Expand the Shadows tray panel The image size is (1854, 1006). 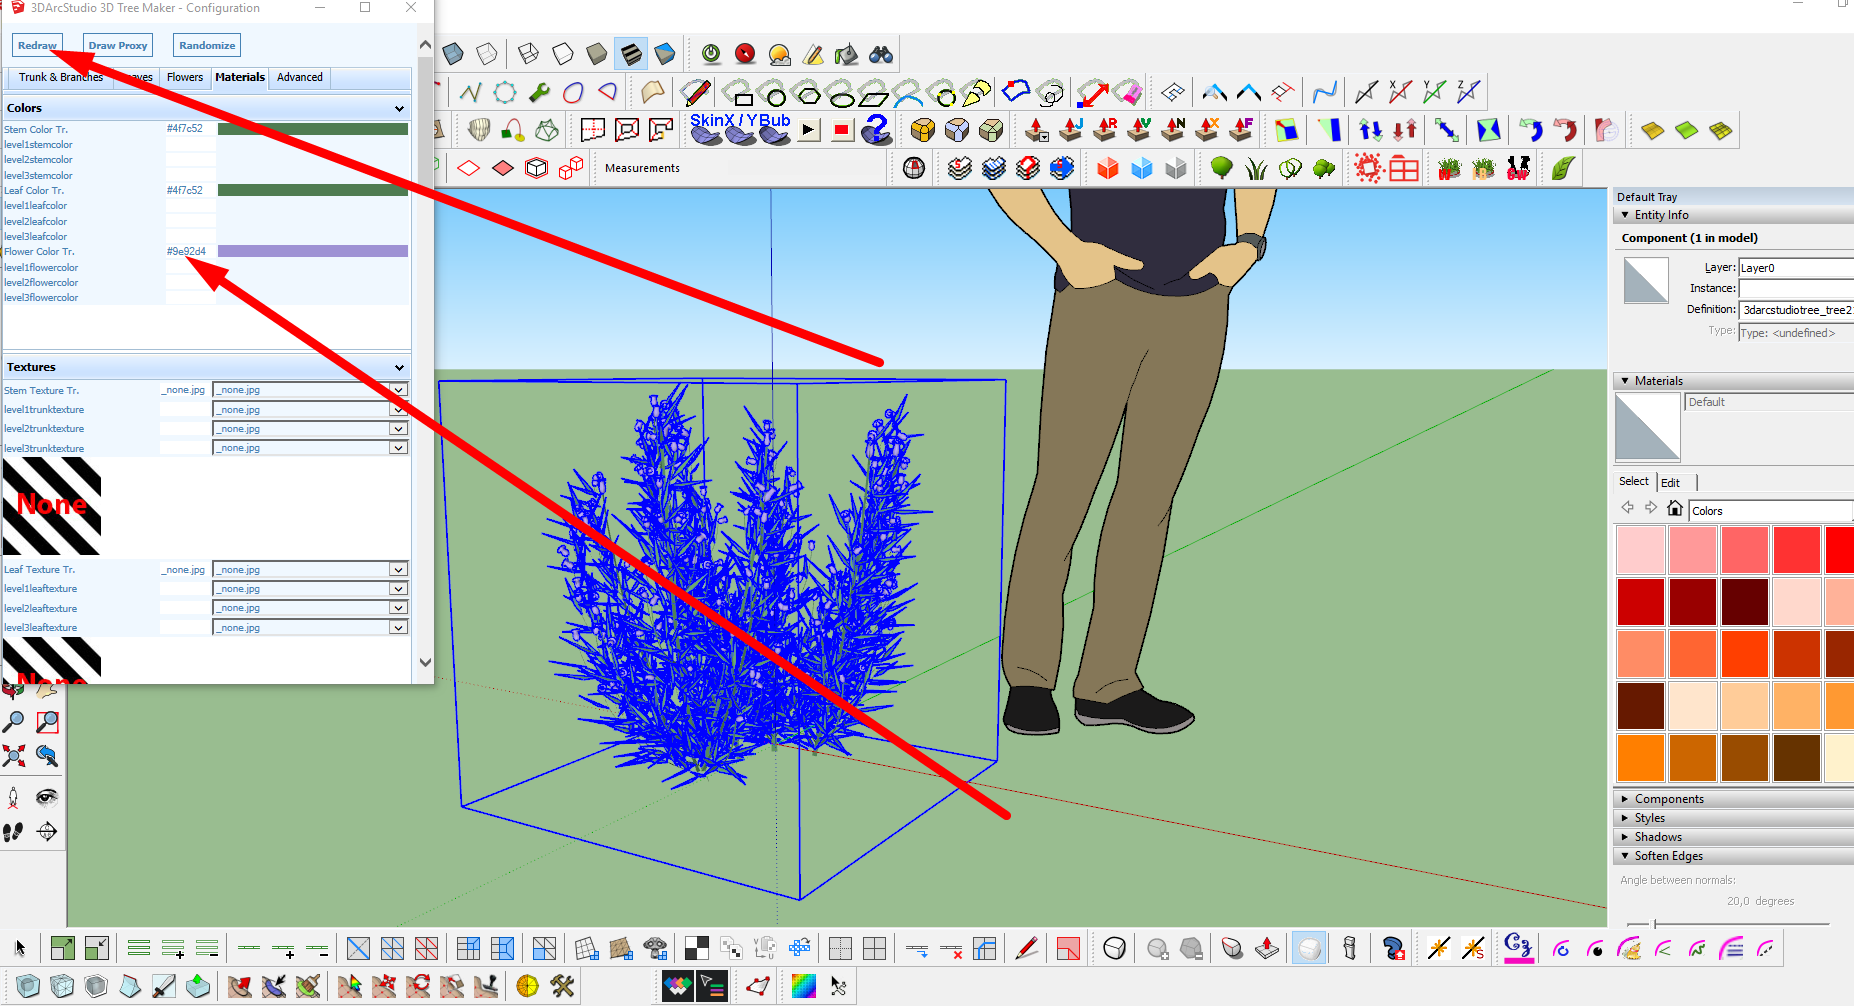tap(1657, 837)
